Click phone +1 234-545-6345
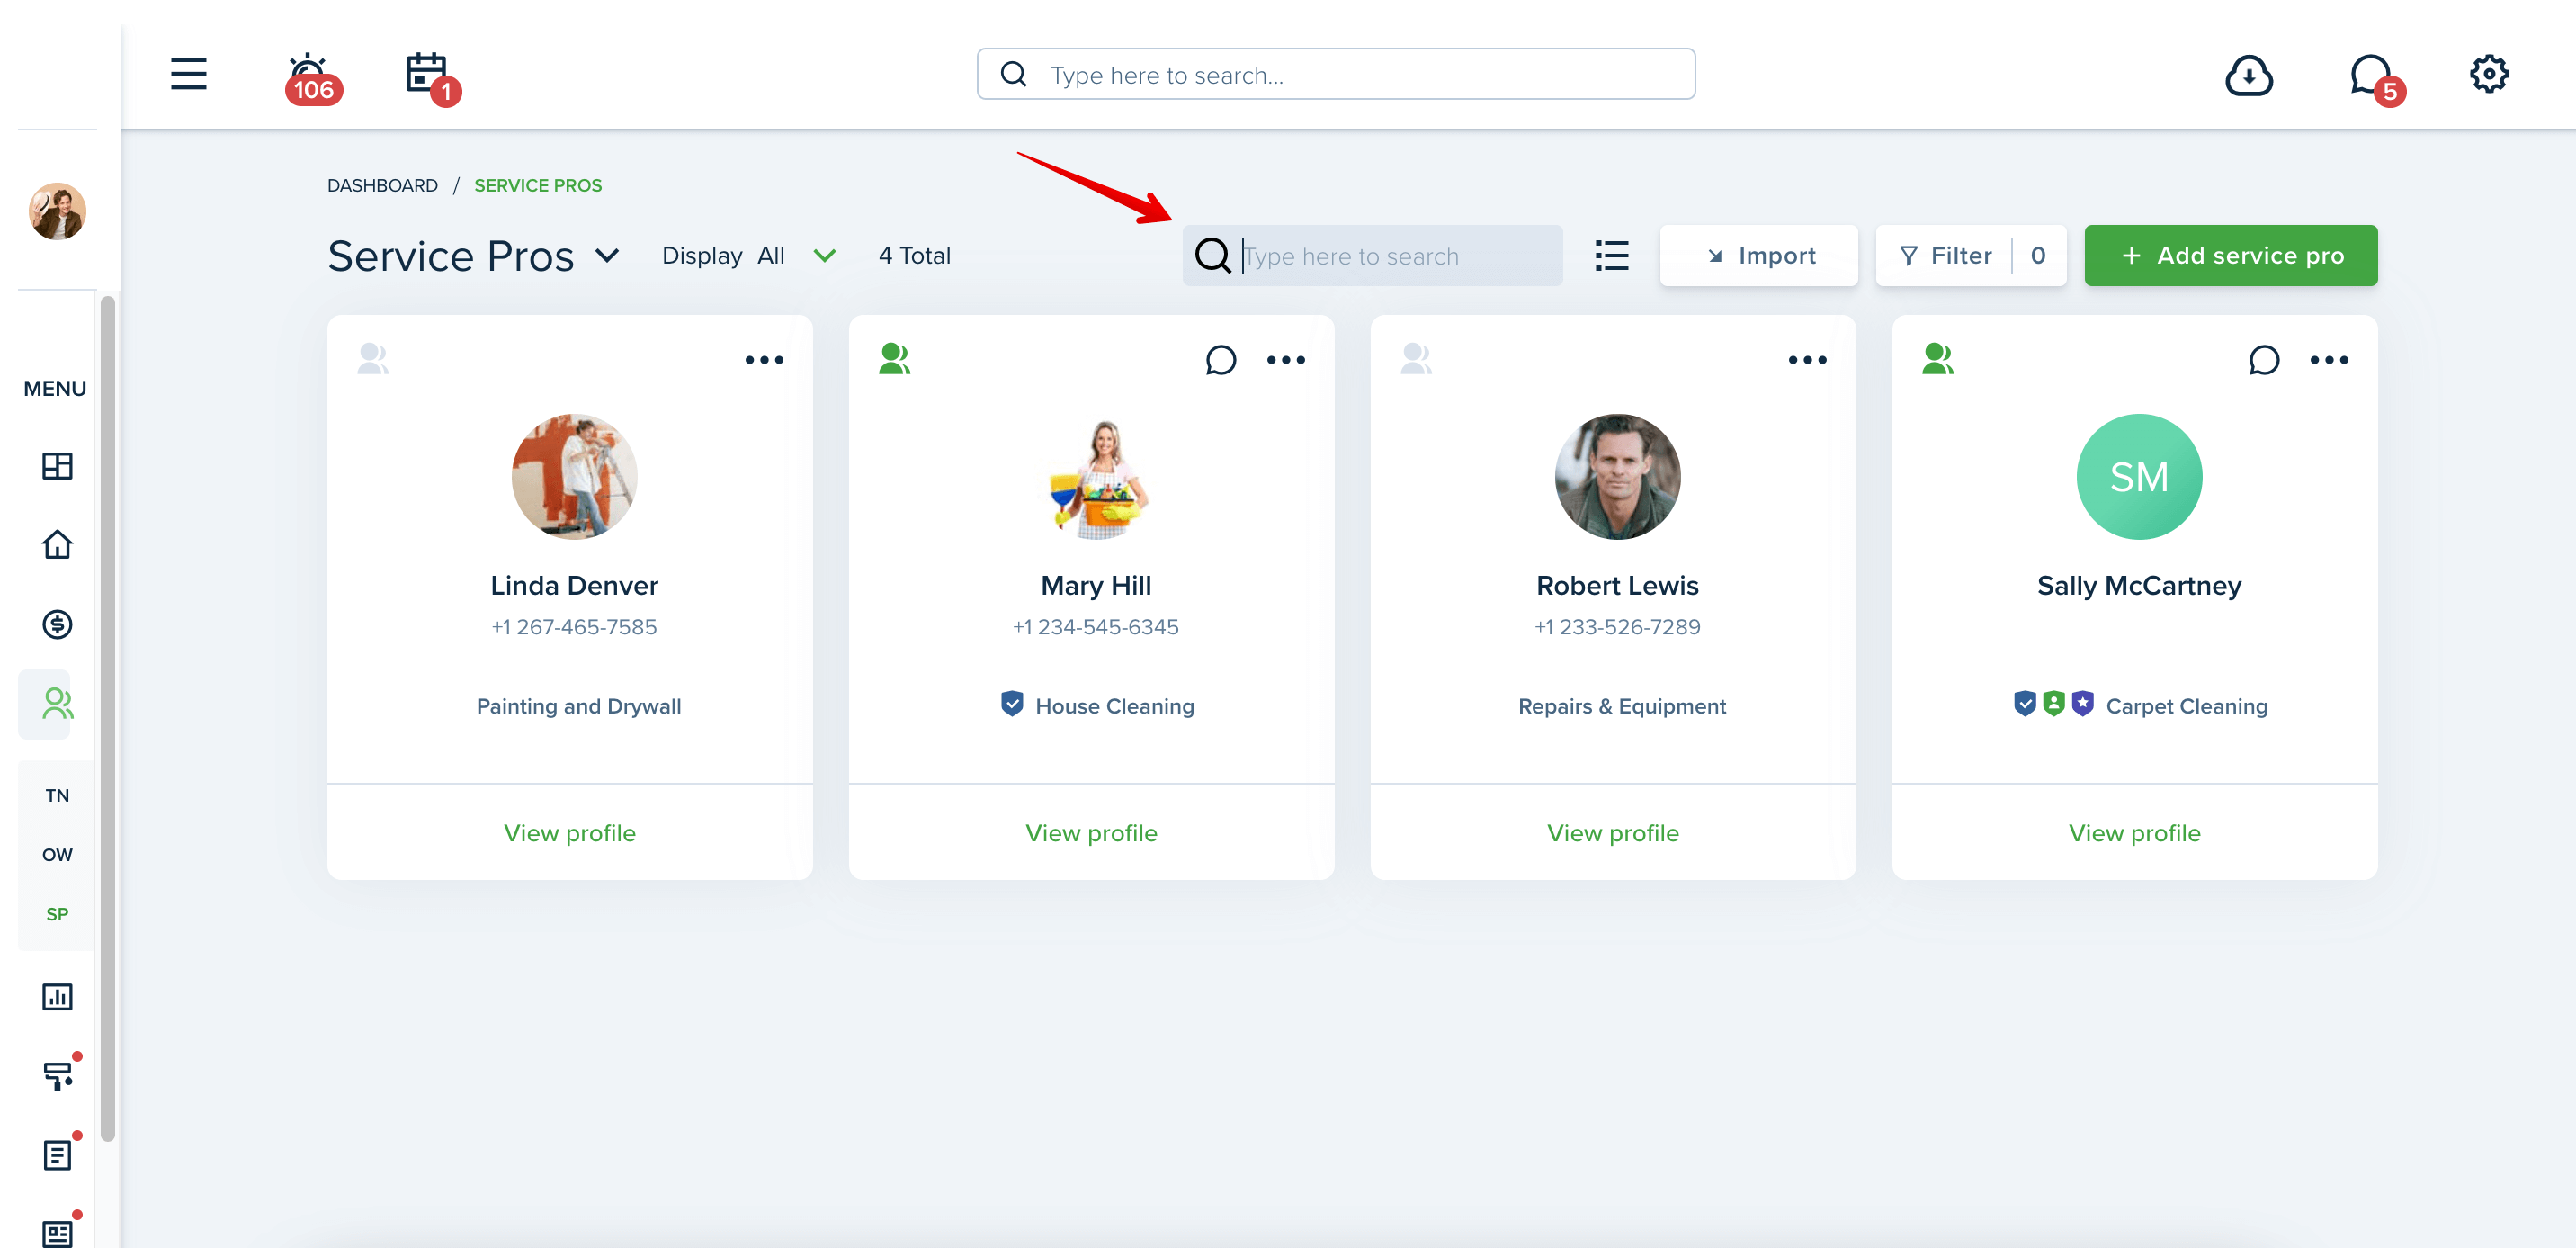2576x1248 pixels. 1095,627
